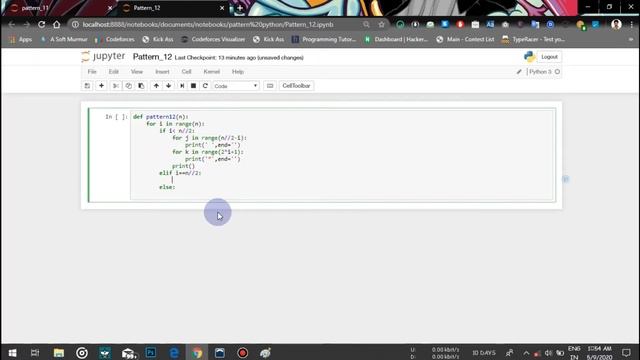
Task: Click the edit pencil icon near kernel name
Action: click(519, 72)
